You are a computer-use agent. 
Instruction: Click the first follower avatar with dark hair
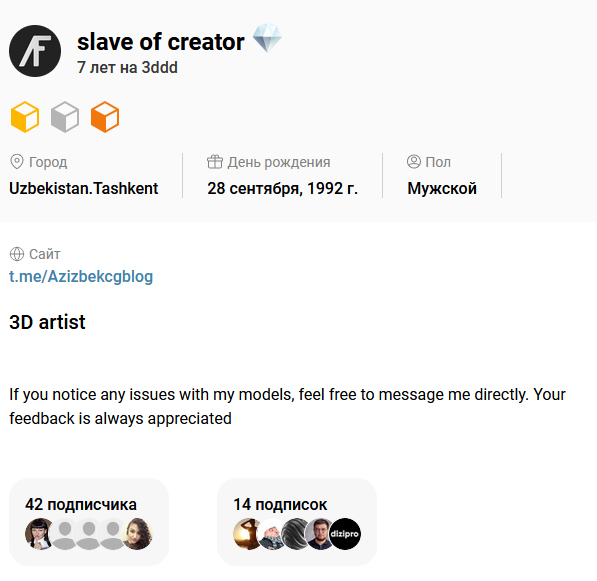38,534
